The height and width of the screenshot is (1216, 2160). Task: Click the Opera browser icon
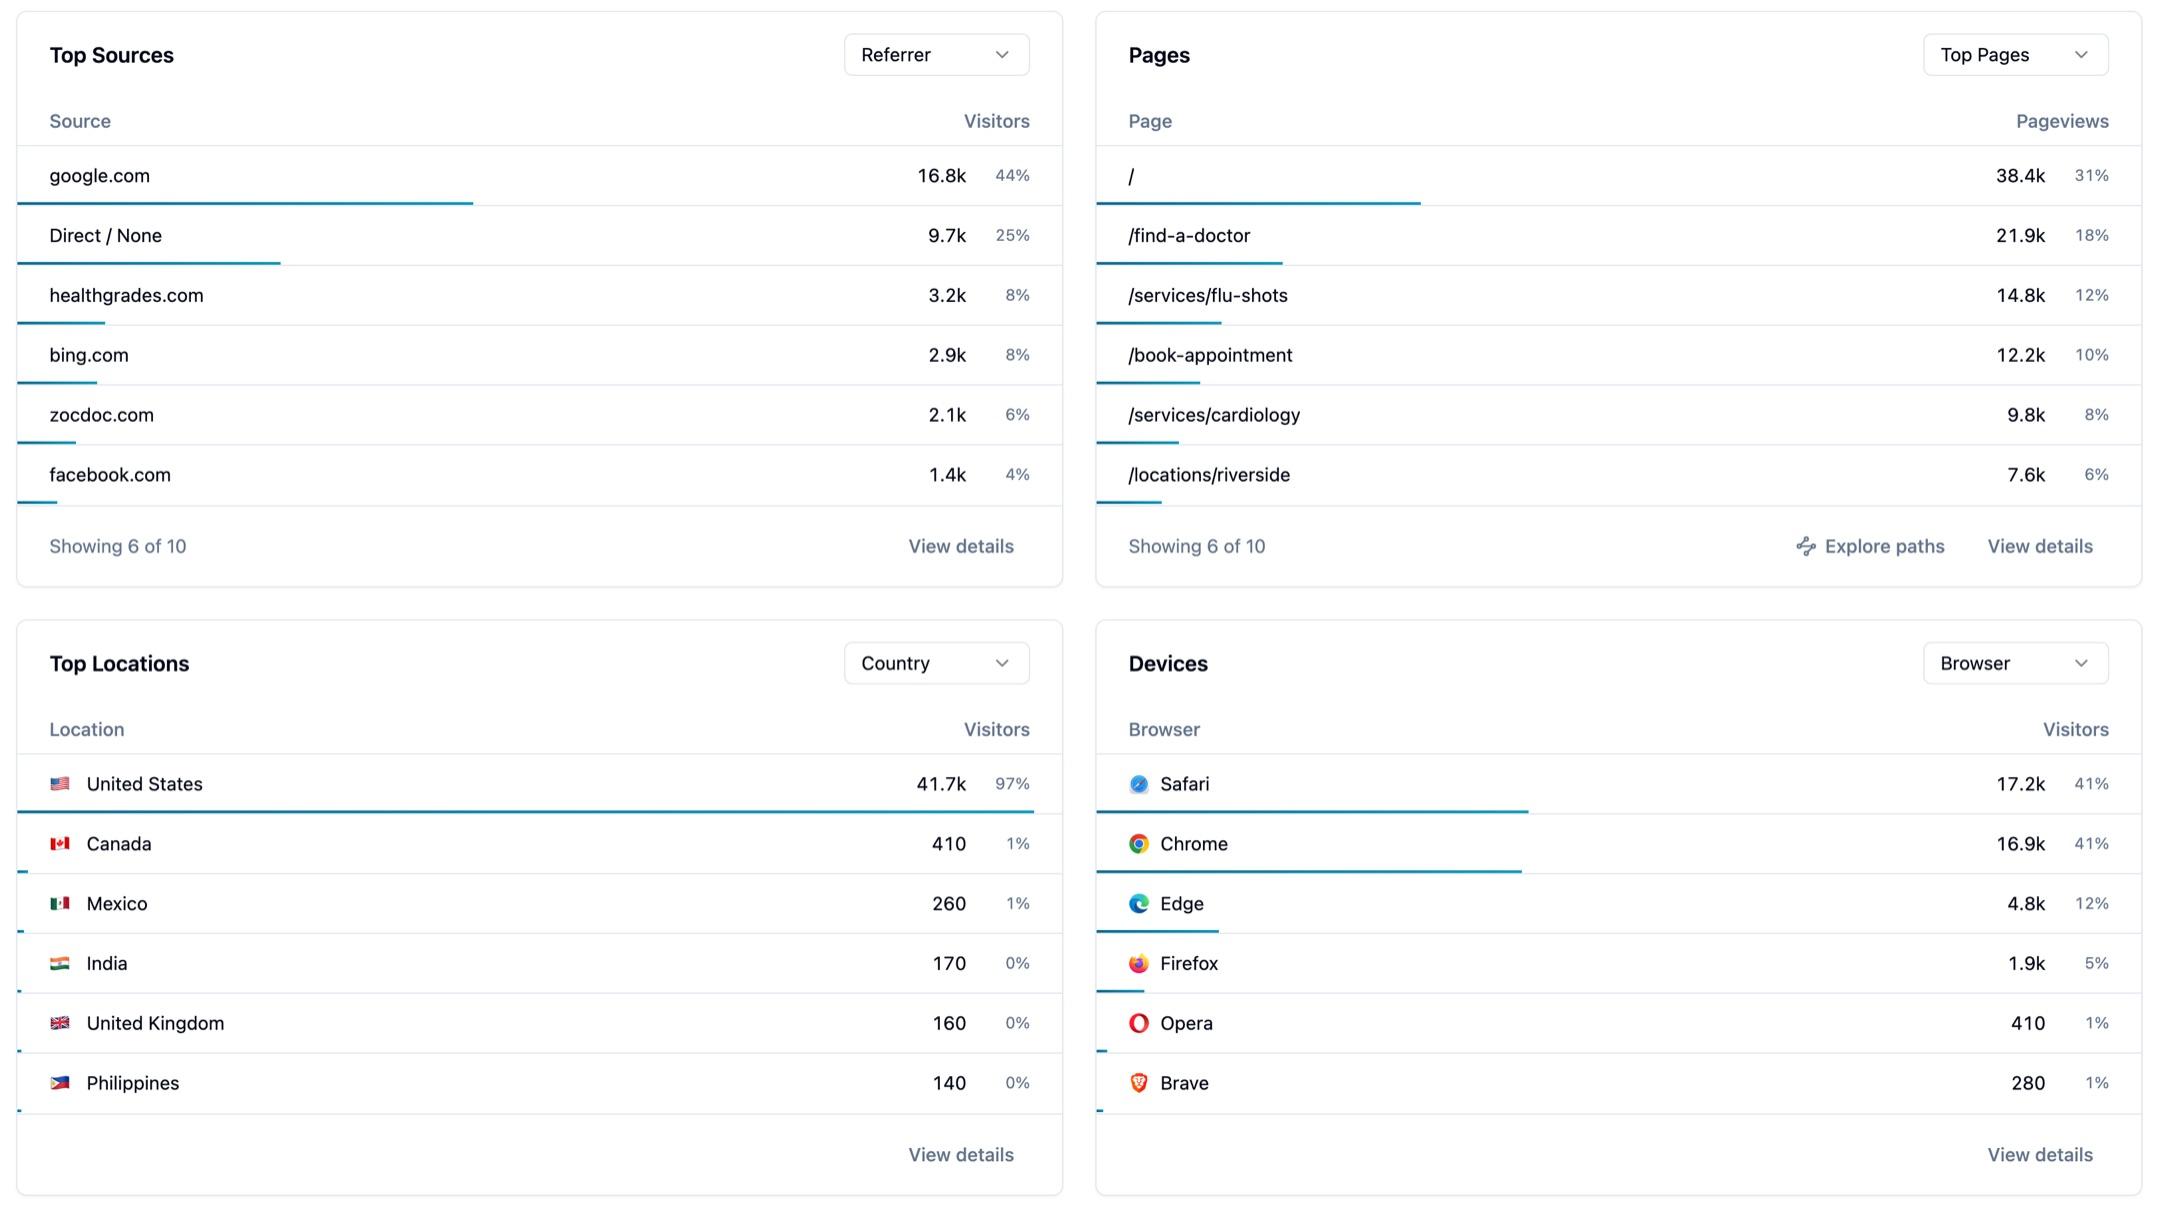pos(1138,1023)
